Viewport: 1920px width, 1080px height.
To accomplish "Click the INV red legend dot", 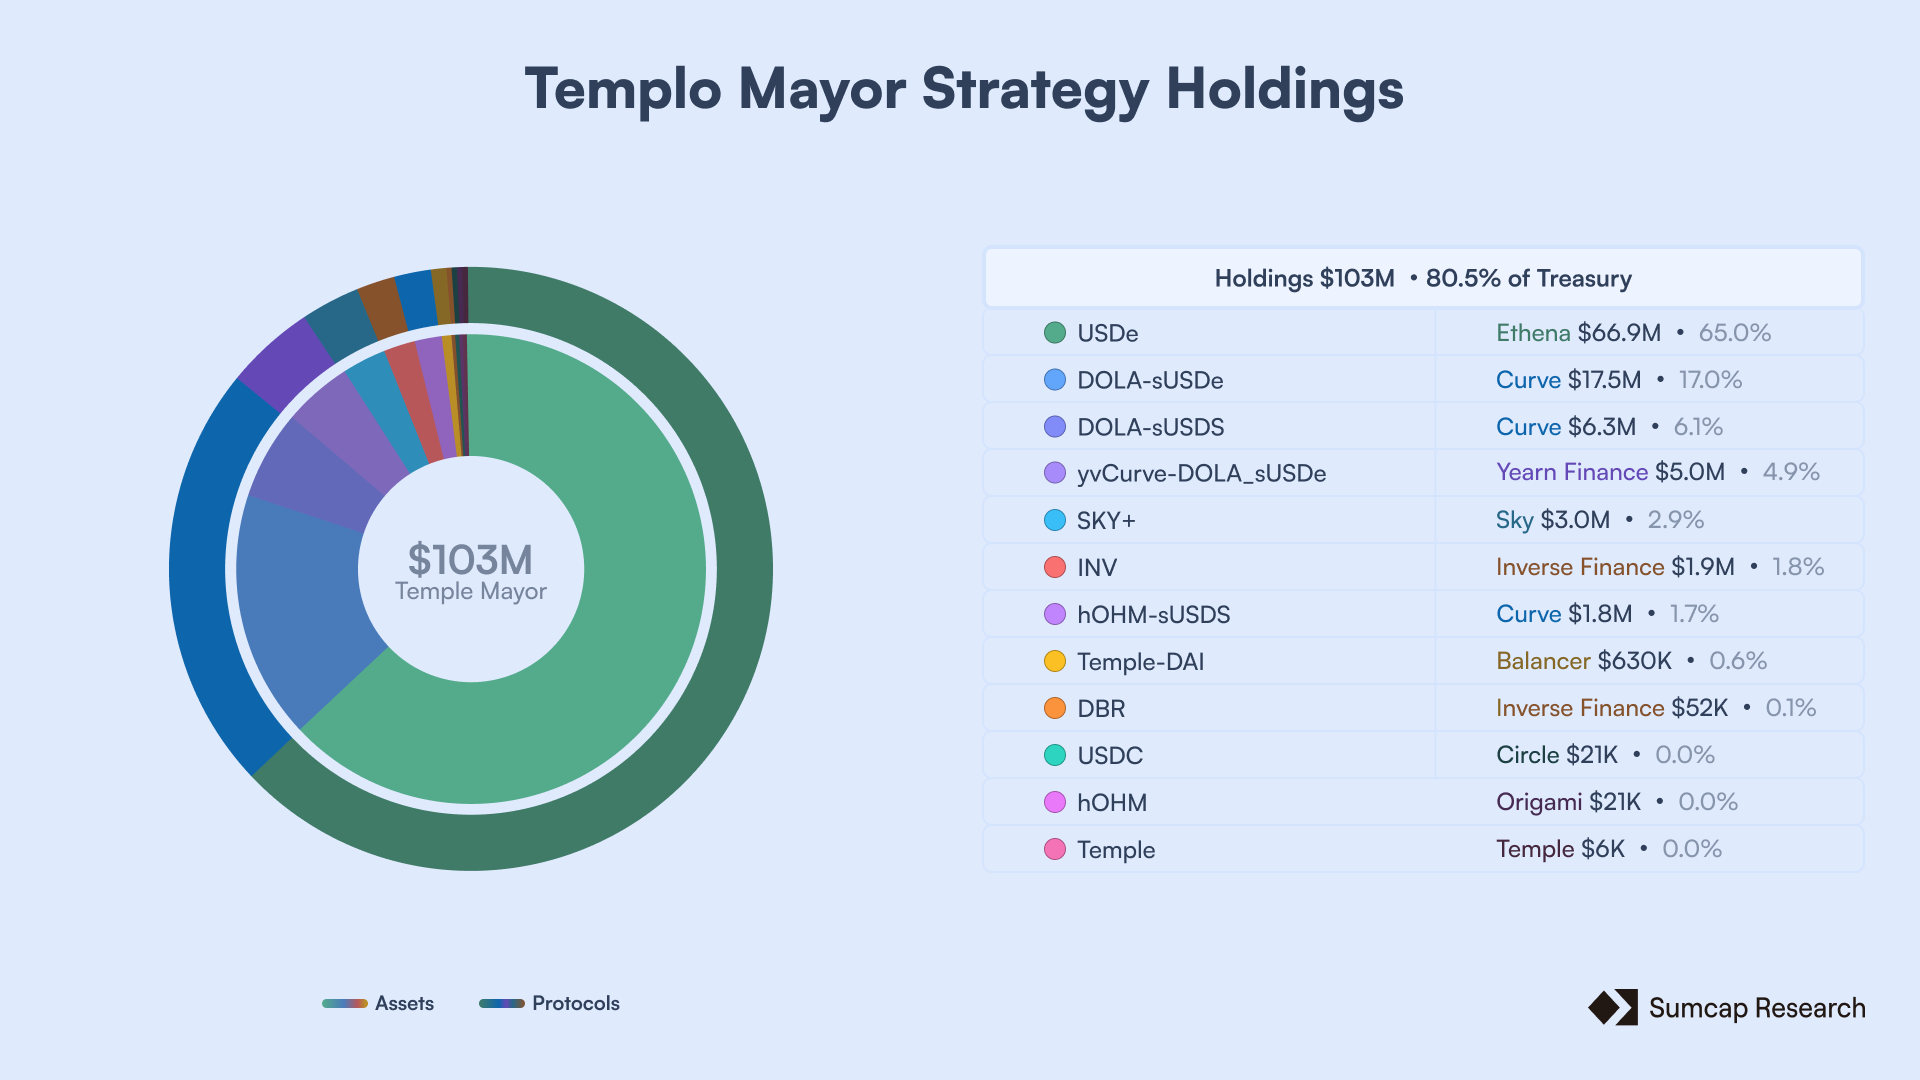I will click(1054, 567).
